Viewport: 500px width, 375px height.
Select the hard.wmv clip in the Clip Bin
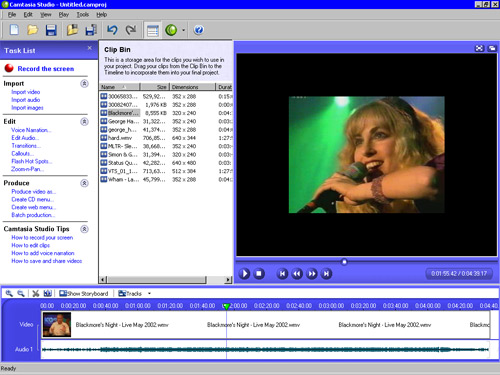(x=166, y=138)
